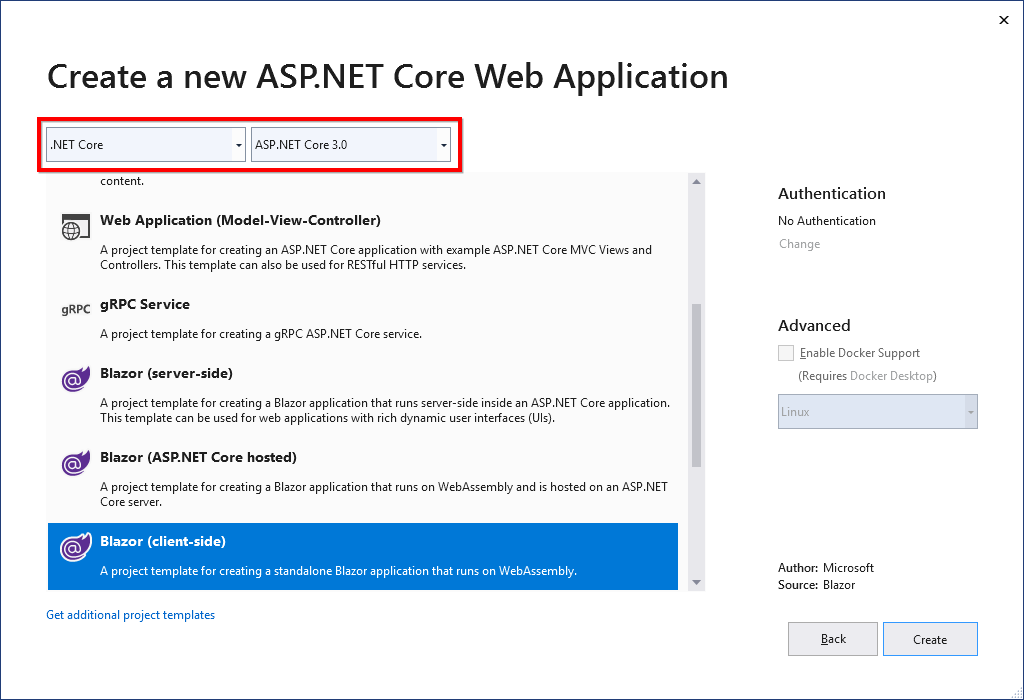
Task: Open the ASP.NET Core 3.0 version dropdown
Action: pos(350,145)
